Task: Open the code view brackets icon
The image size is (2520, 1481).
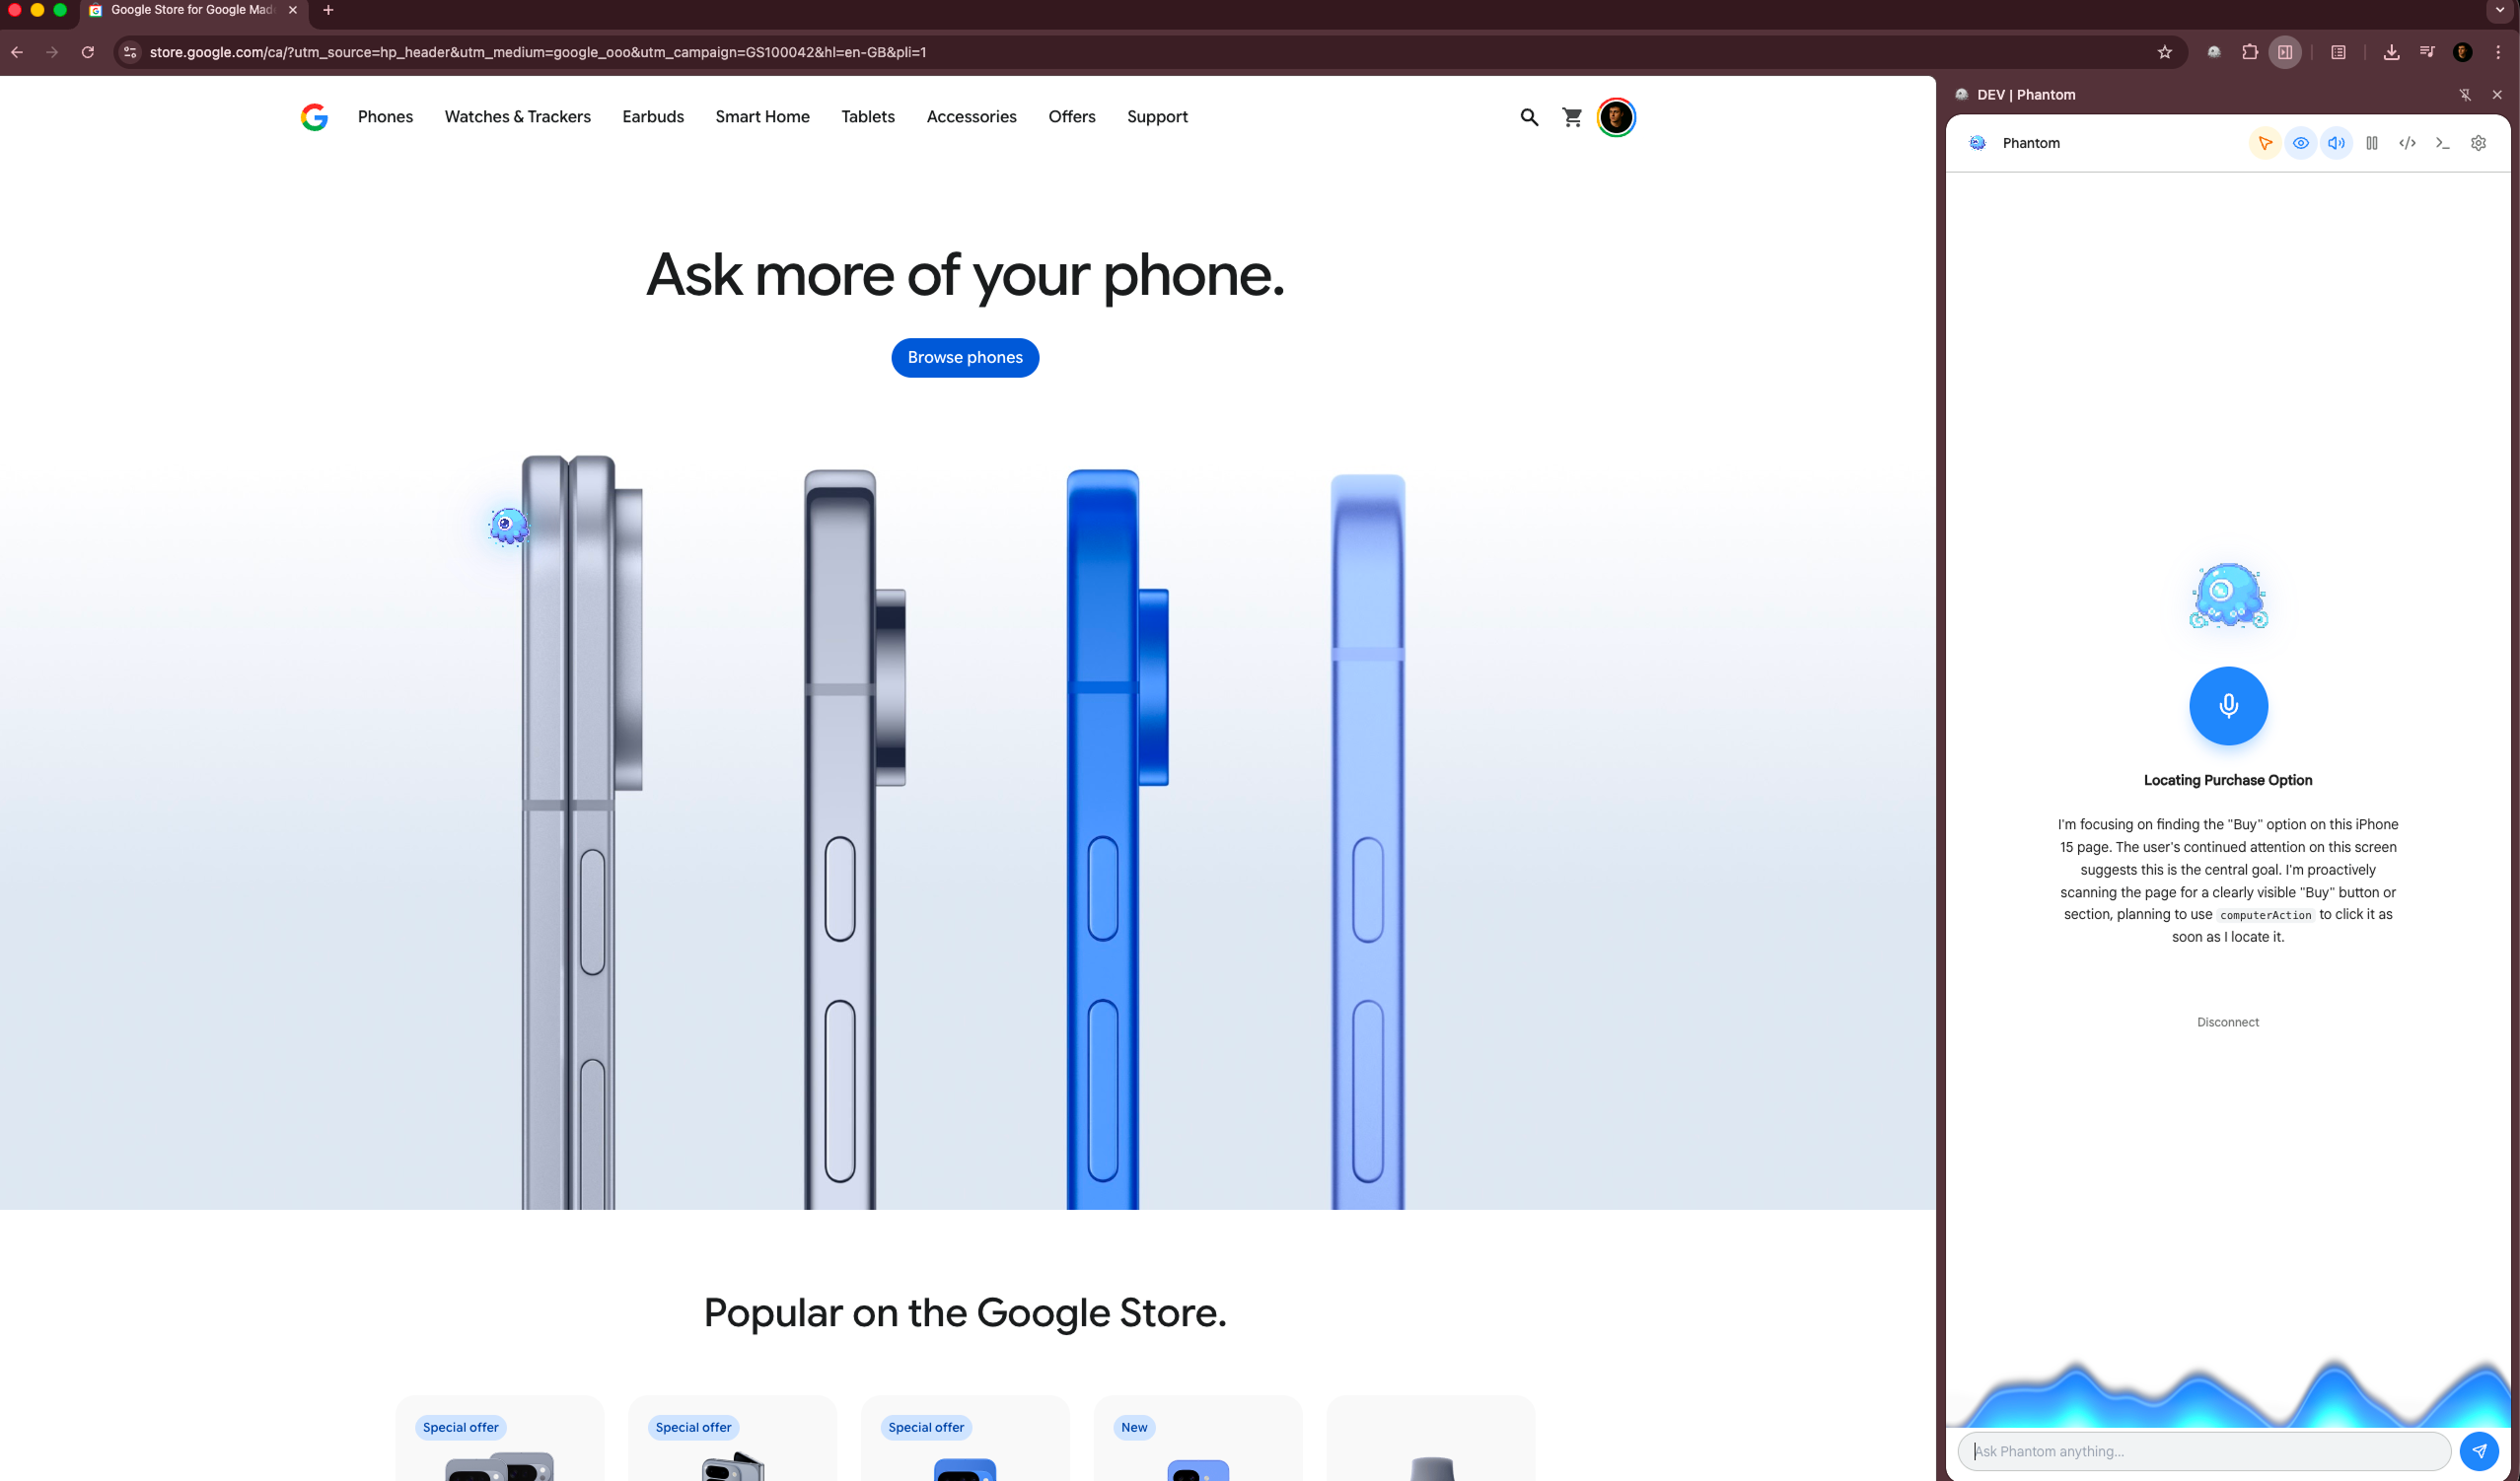Action: pyautogui.click(x=2407, y=143)
